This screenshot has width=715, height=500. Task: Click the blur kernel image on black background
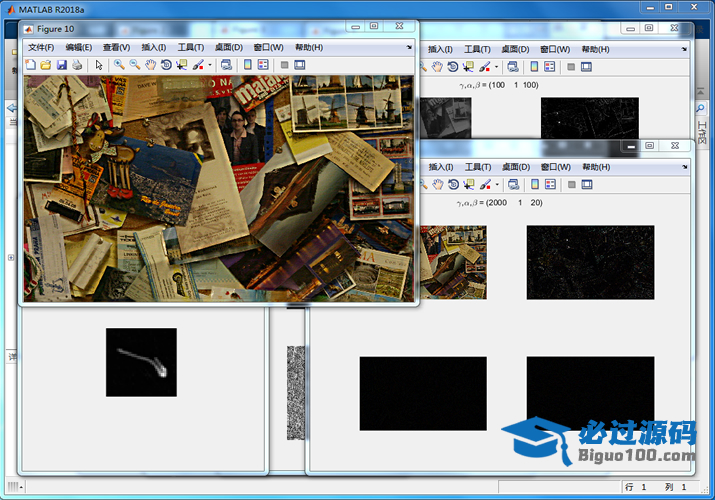coord(141,361)
